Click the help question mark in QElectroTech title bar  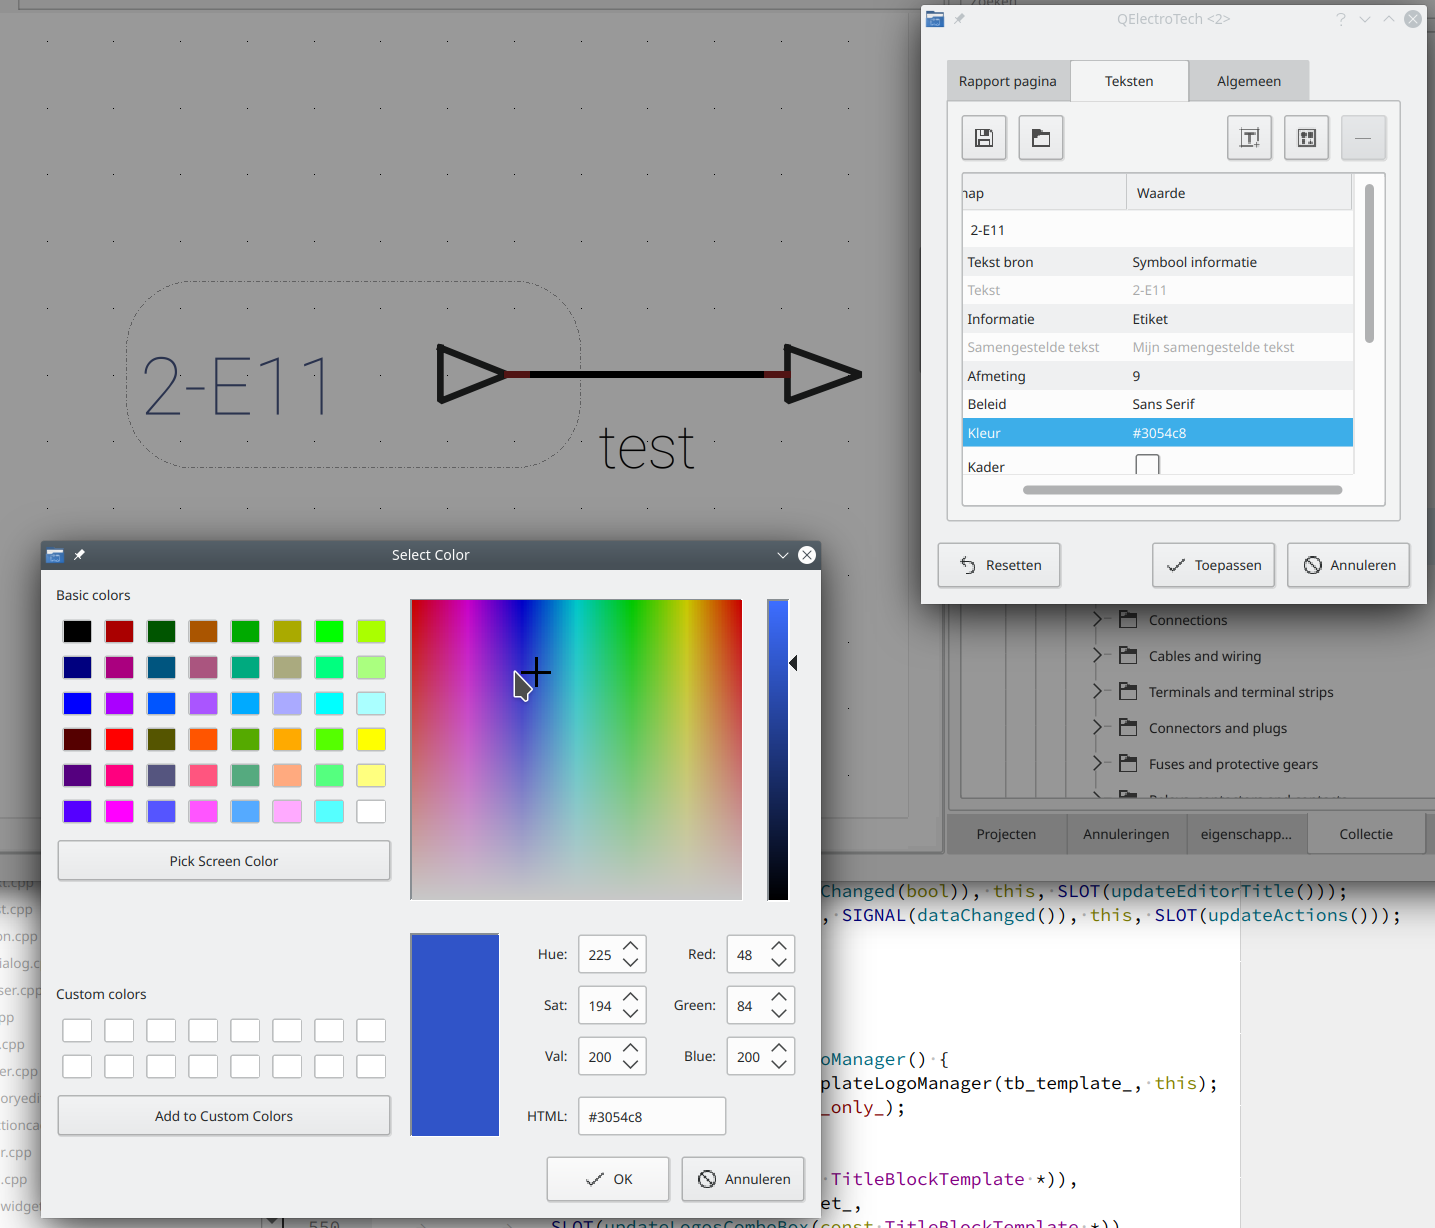1340,19
